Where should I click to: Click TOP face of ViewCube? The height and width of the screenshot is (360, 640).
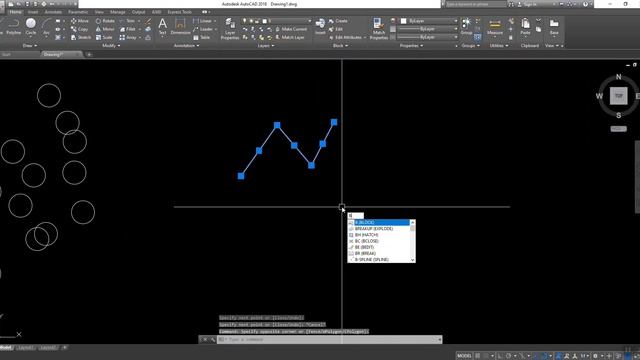click(618, 96)
